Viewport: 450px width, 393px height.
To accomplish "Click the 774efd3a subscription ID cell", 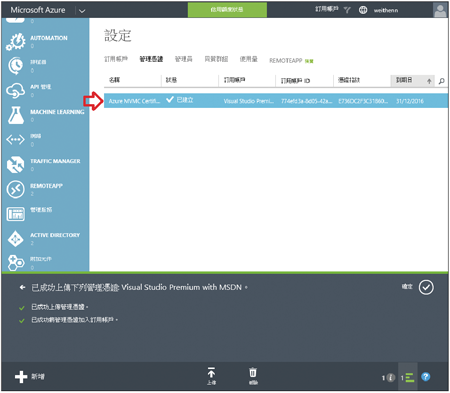I will 306,101.
